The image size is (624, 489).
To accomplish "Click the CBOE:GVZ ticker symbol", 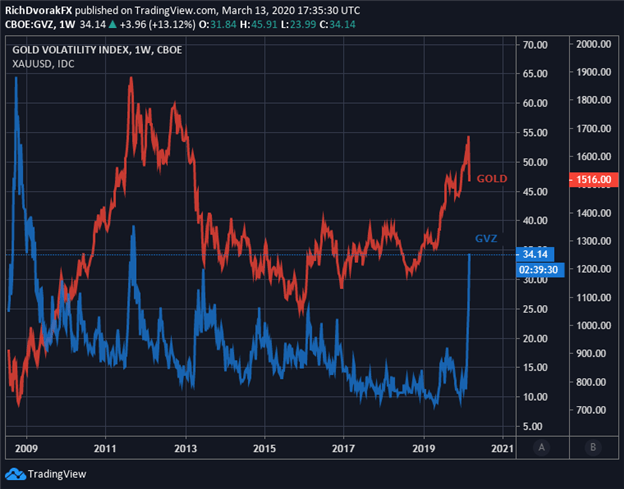I will (30, 25).
